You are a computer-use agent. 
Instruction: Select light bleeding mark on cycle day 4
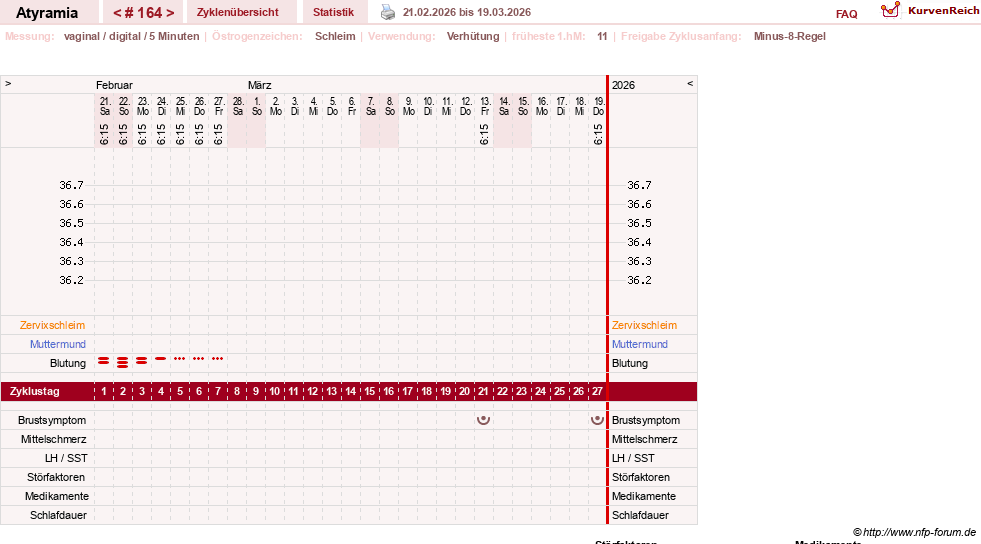coord(161,358)
